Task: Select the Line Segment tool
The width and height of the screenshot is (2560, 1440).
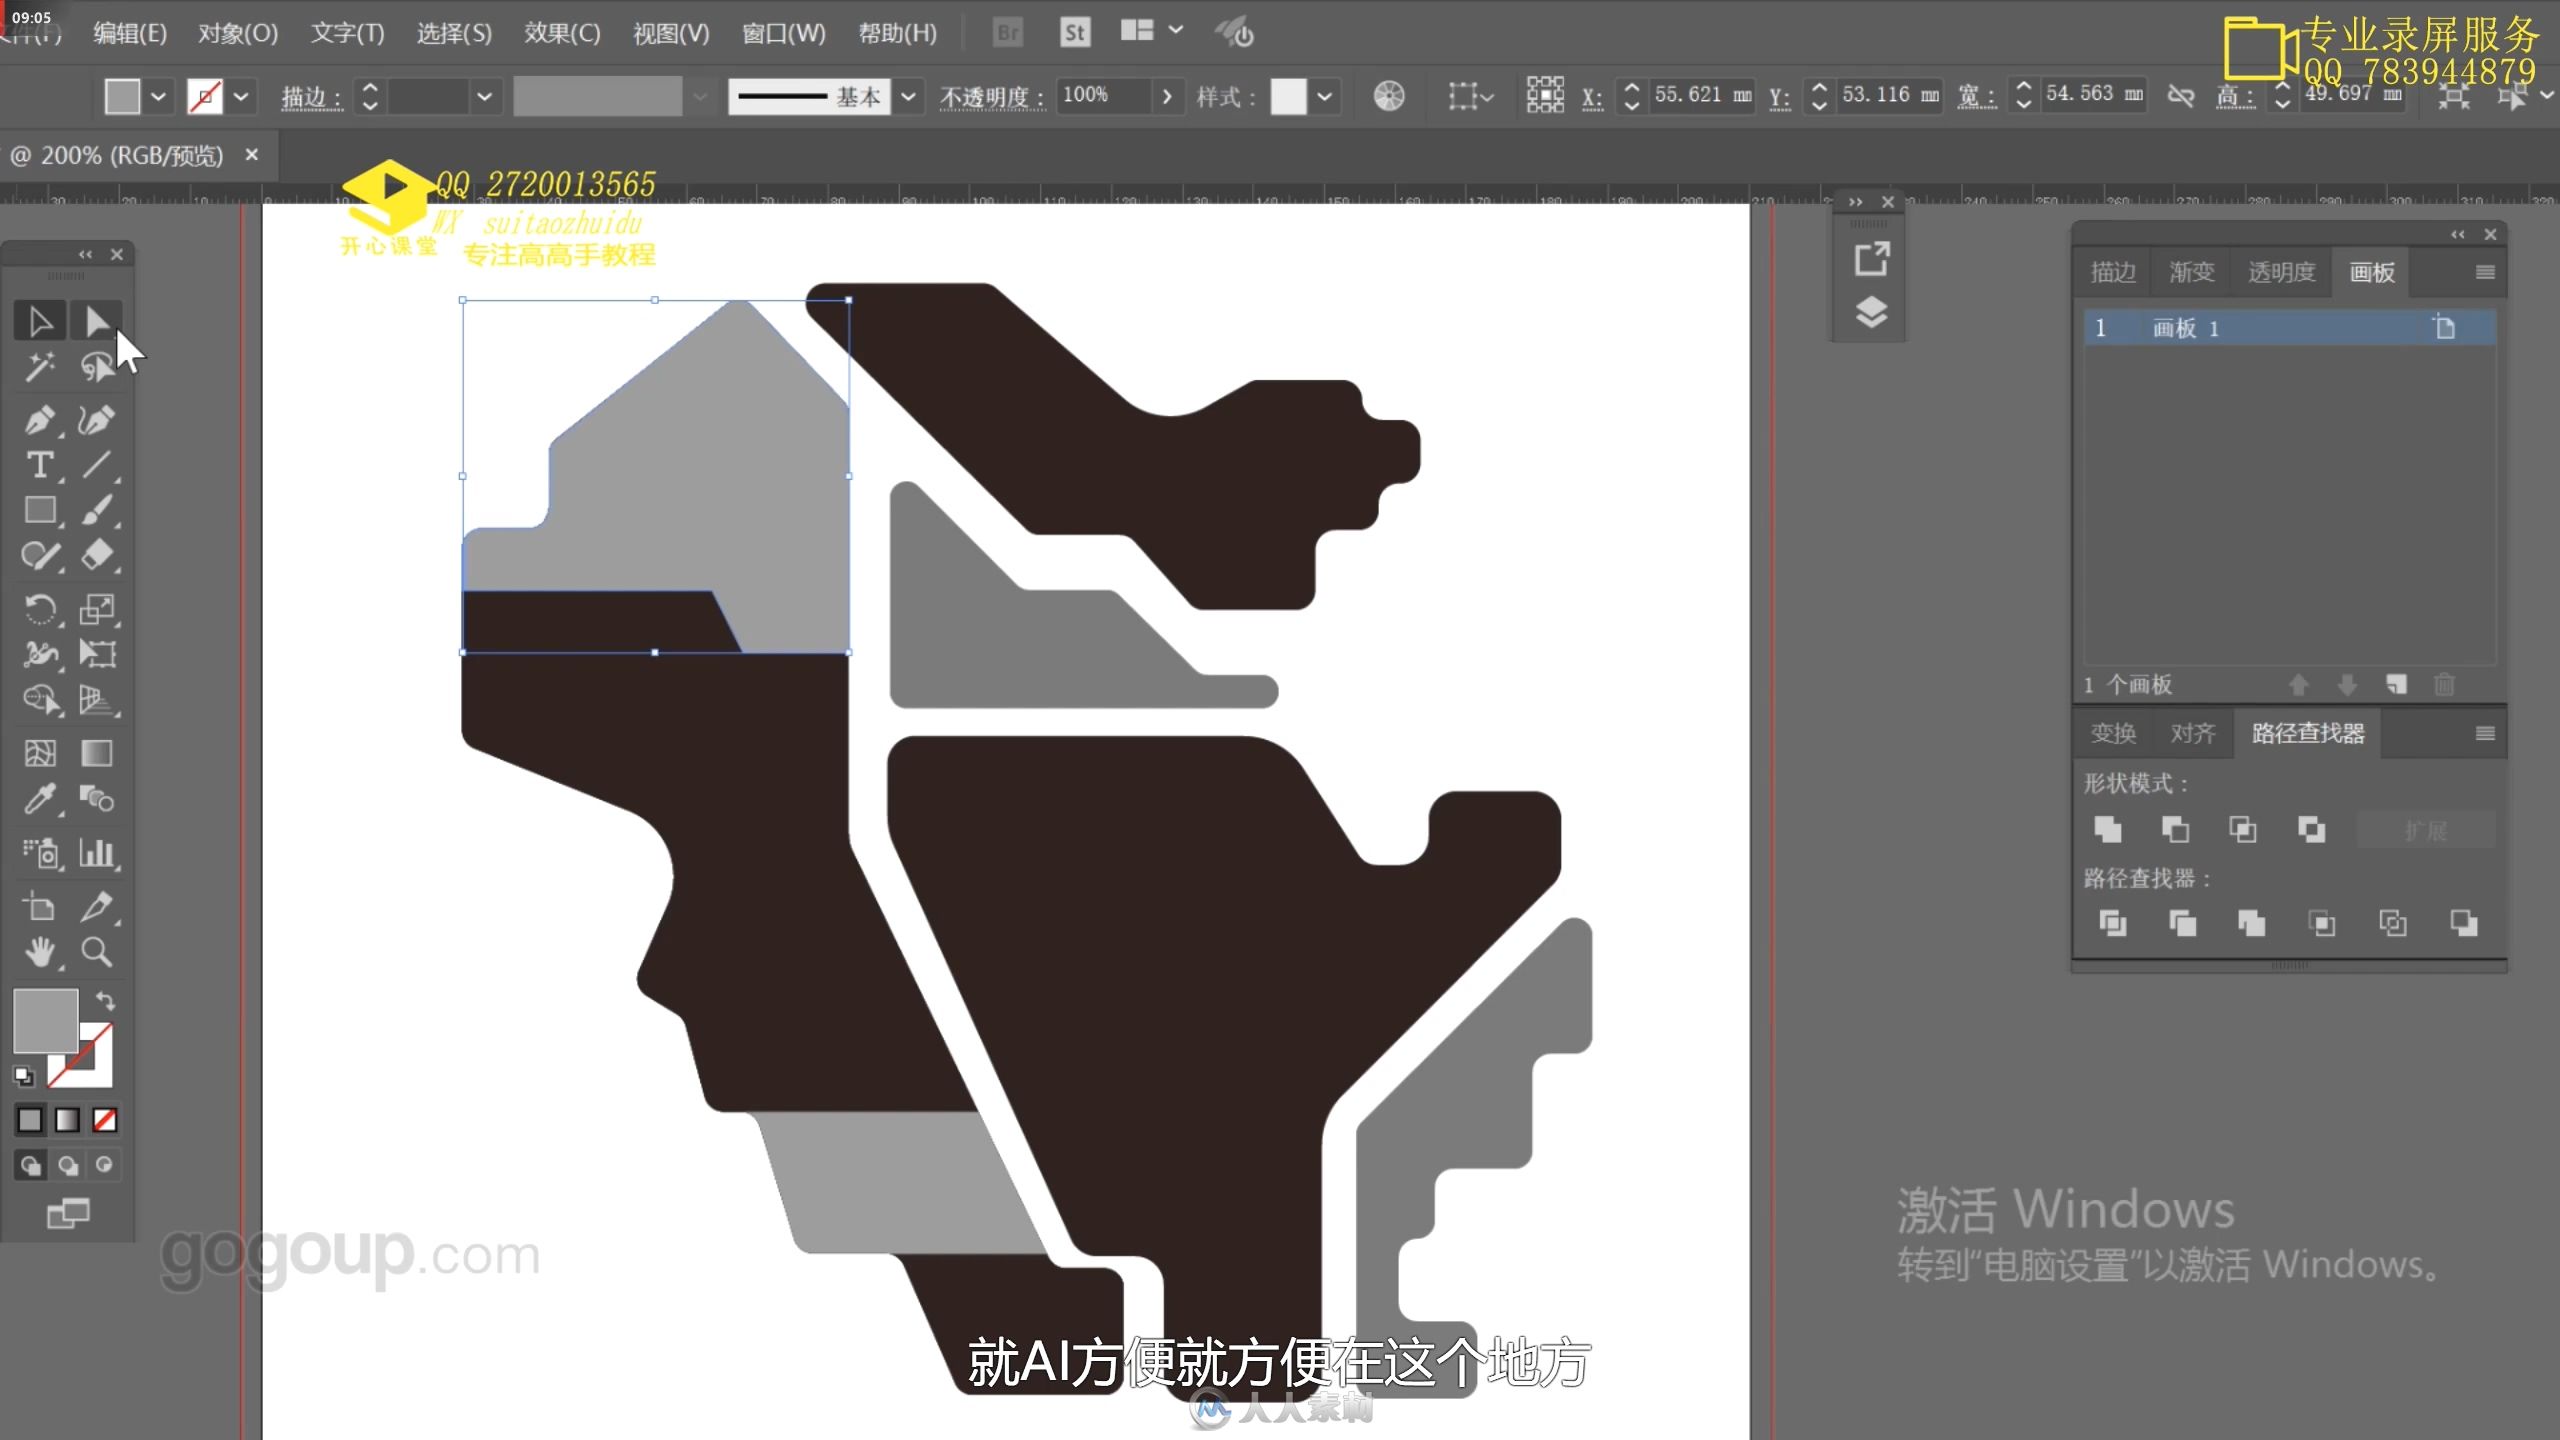Action: click(x=96, y=465)
